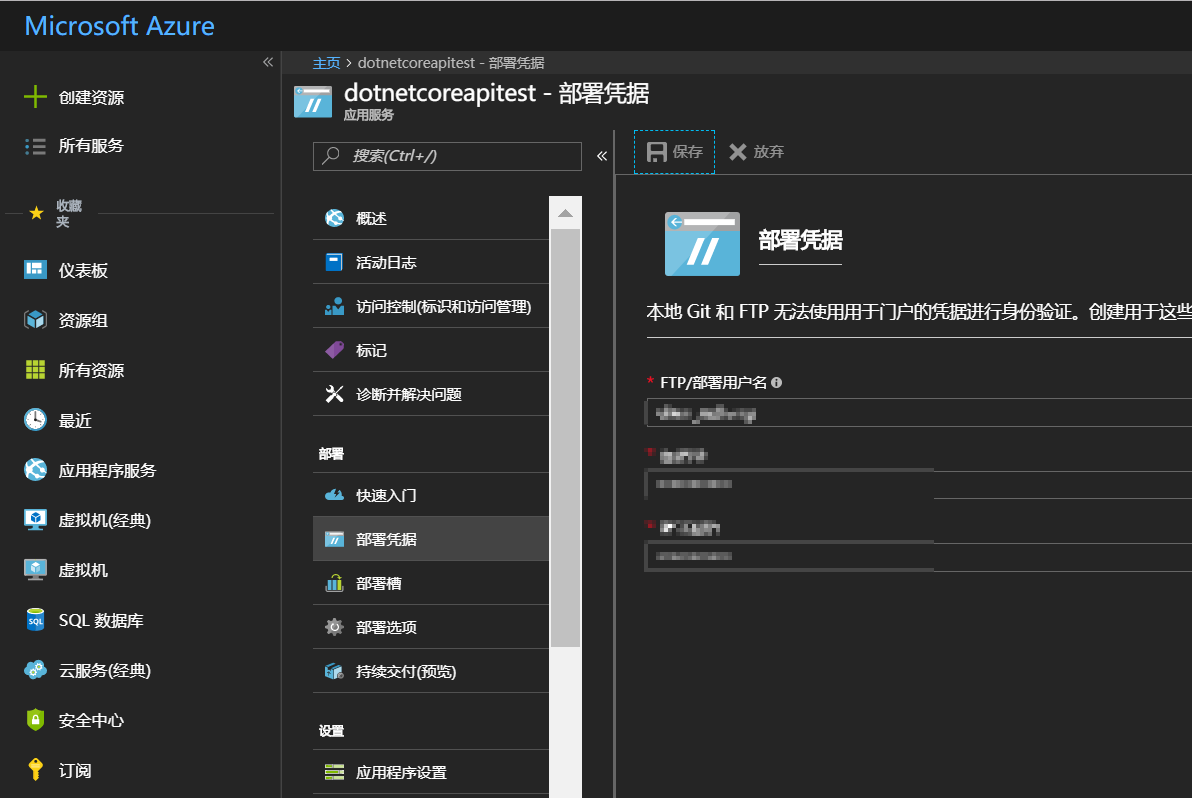Click the password input field
The image size is (1192, 798).
click(x=918, y=484)
